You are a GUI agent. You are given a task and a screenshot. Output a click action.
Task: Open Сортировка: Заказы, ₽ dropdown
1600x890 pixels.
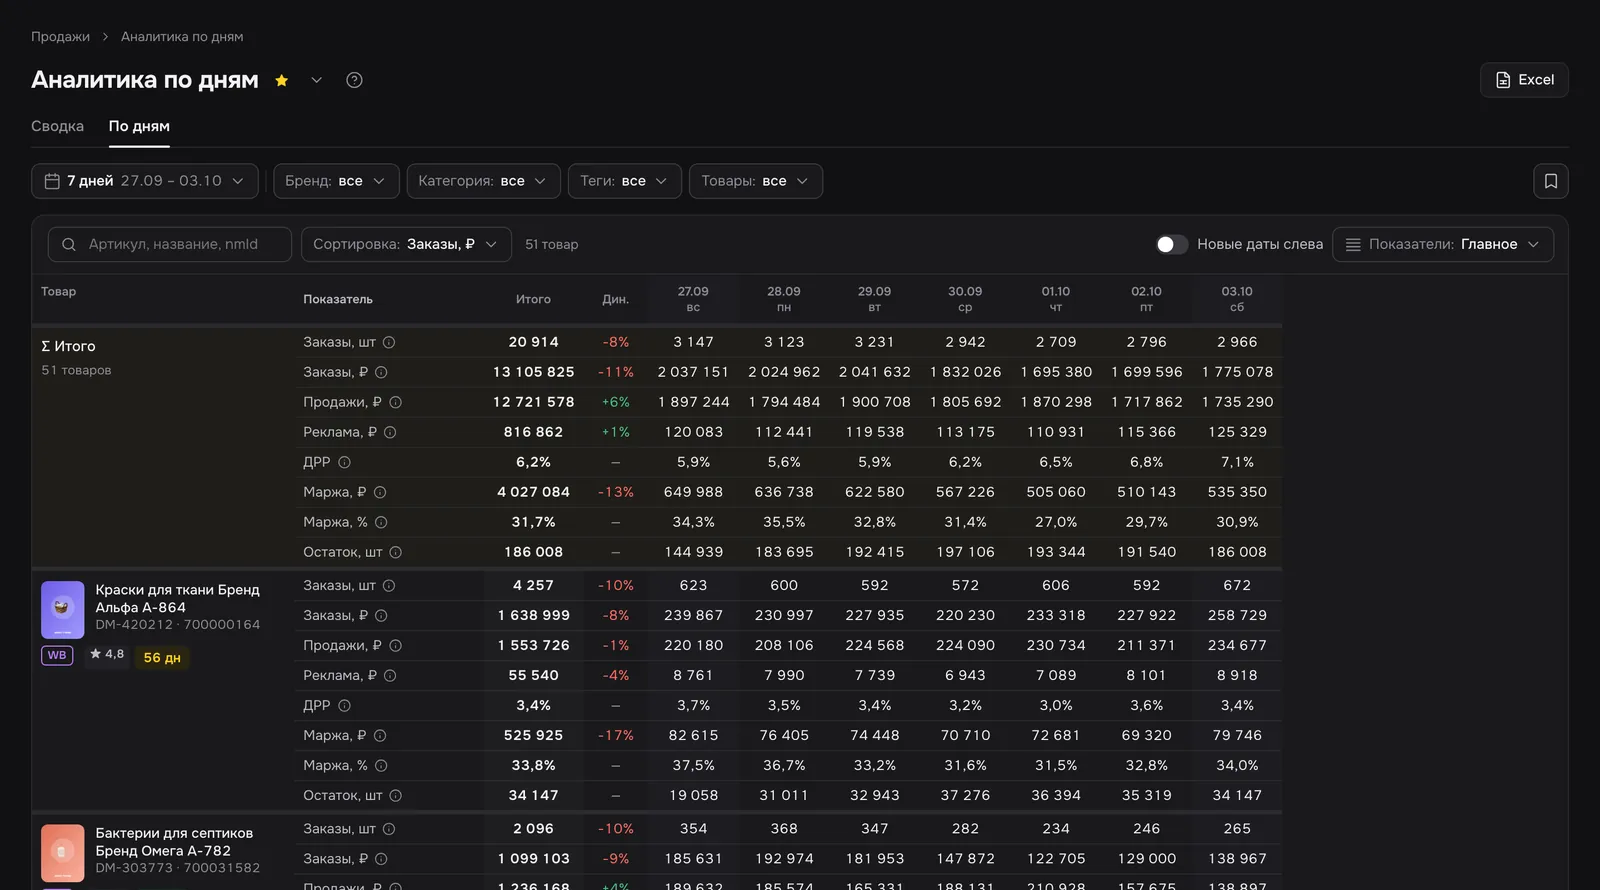406,244
